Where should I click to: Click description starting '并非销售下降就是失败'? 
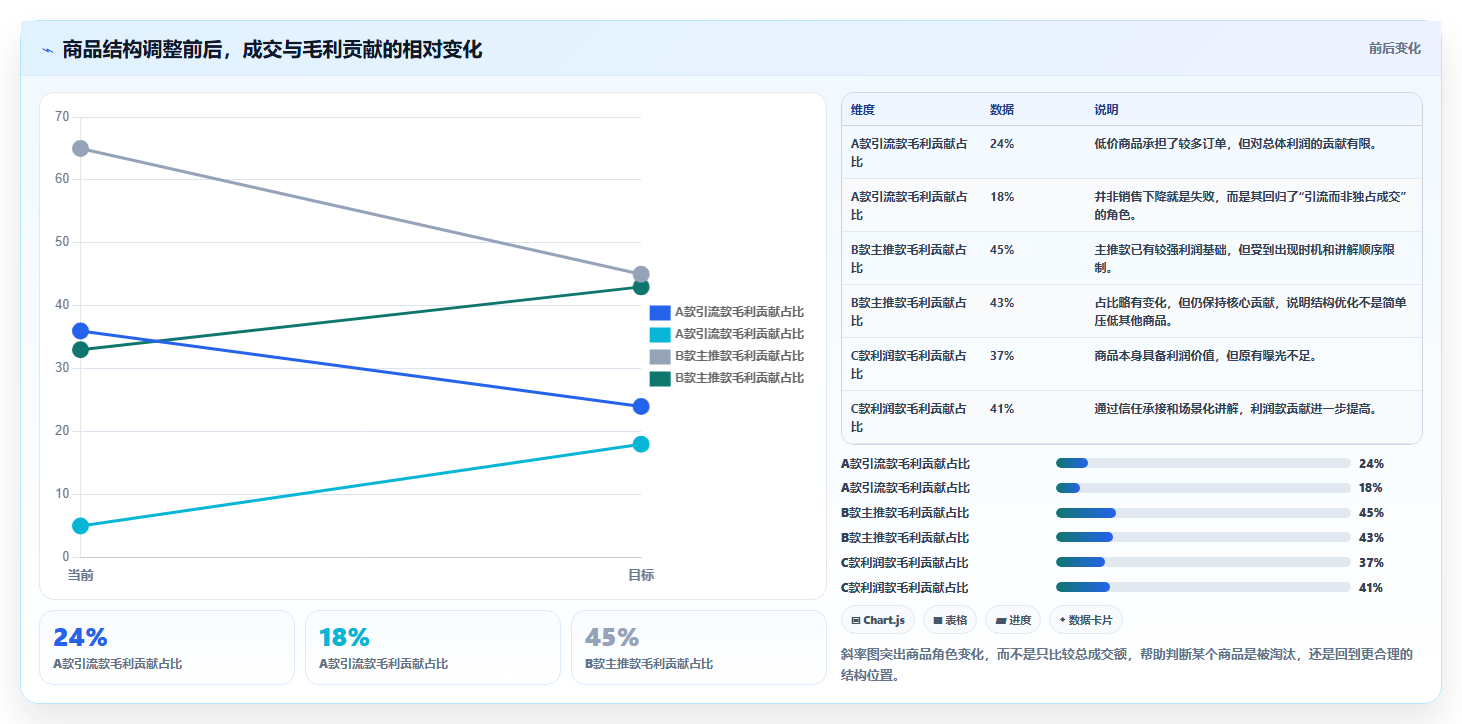coord(1252,205)
